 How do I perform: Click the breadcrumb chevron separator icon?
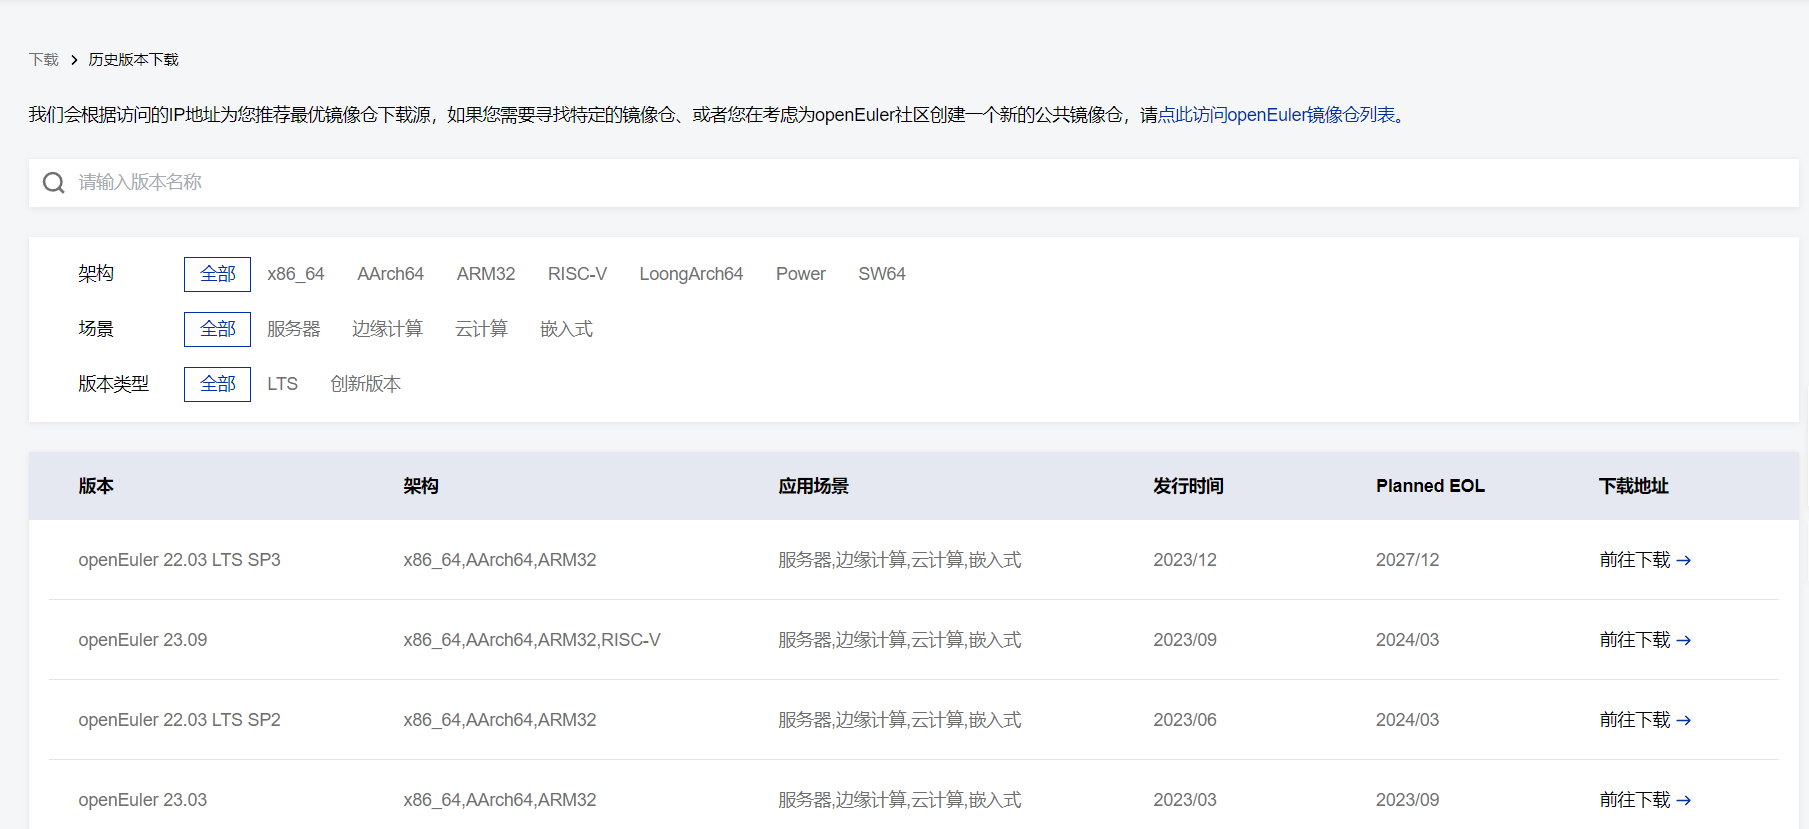point(74,60)
